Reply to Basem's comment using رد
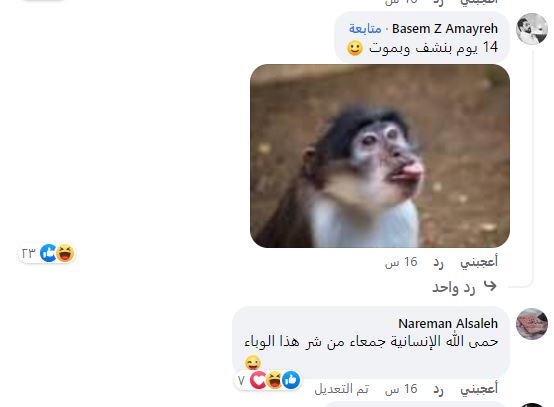Viewport: 554px width, 407px height. 438,262
